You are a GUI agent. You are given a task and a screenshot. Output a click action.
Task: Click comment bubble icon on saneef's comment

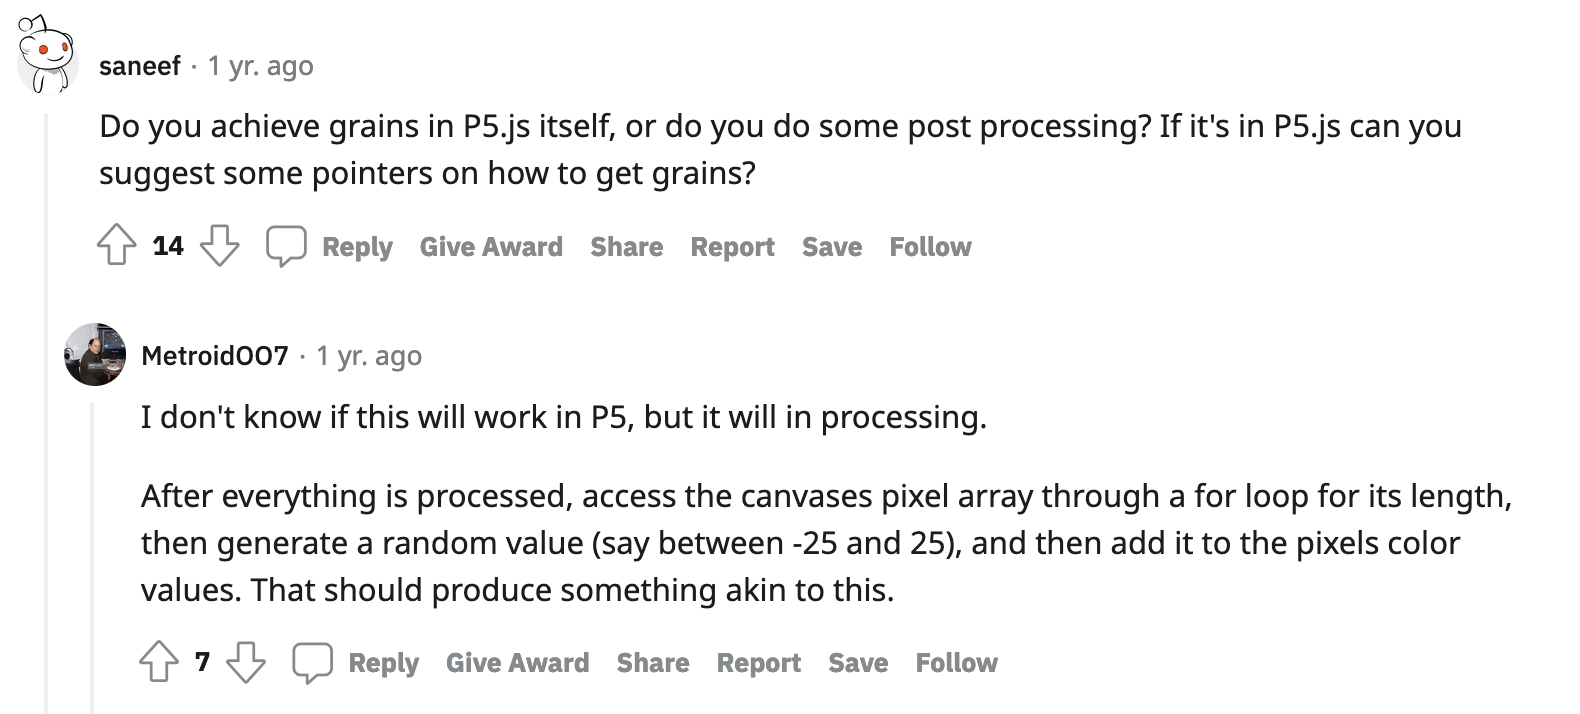click(286, 246)
